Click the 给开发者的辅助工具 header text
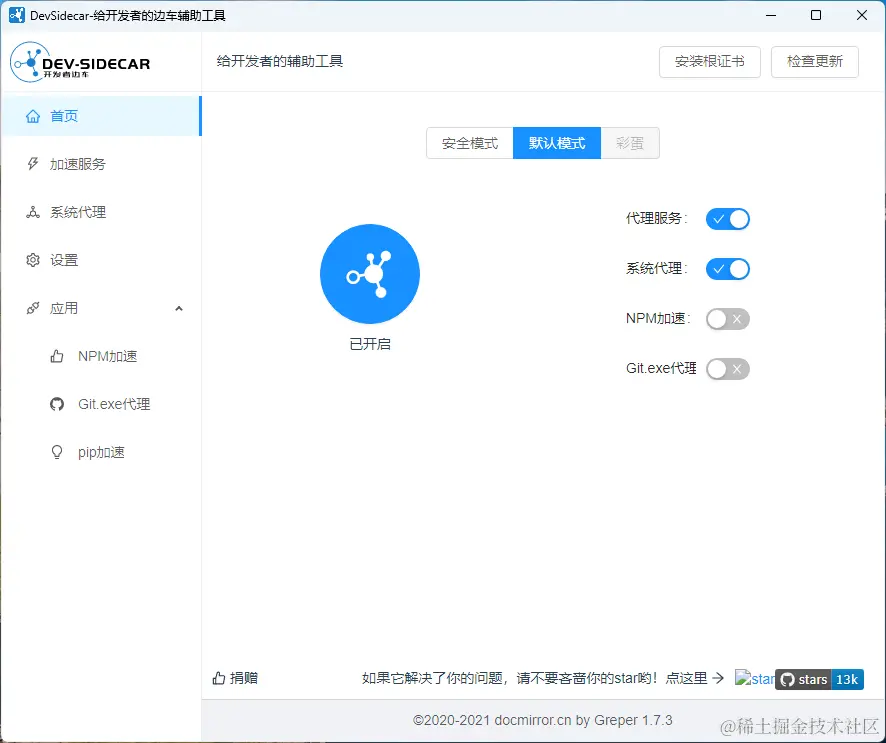886x743 pixels. coord(280,61)
